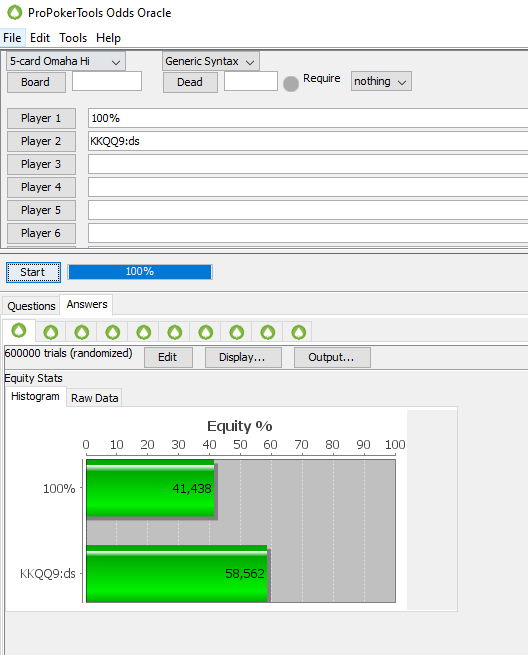
Task: Select the ninth answer tab icon
Action: [x=268, y=333]
